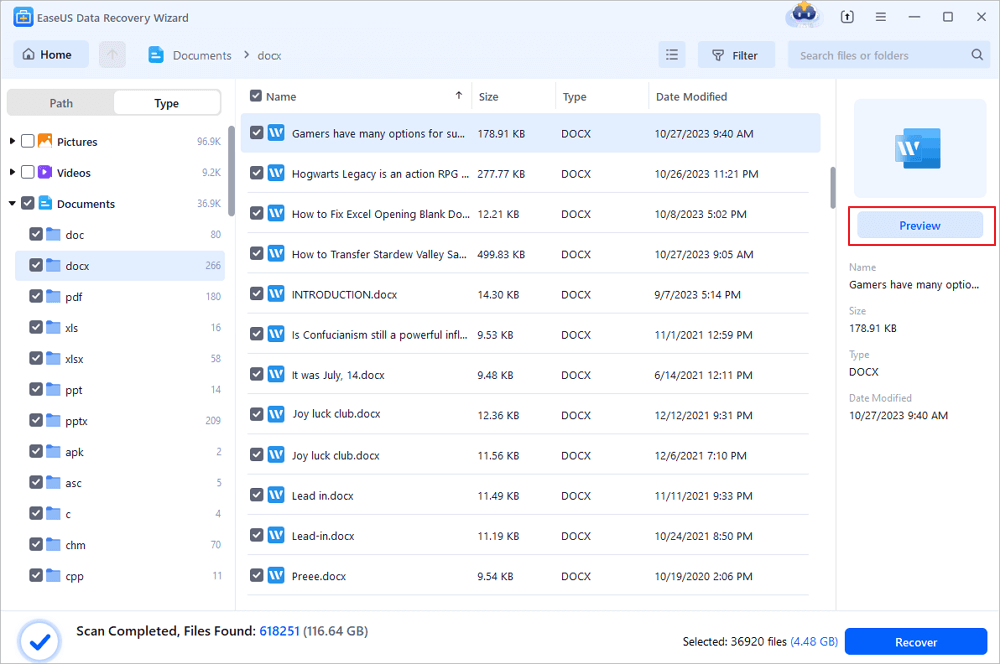Select the Lead-in.docx file row
This screenshot has height=664, width=1000.
528,535
